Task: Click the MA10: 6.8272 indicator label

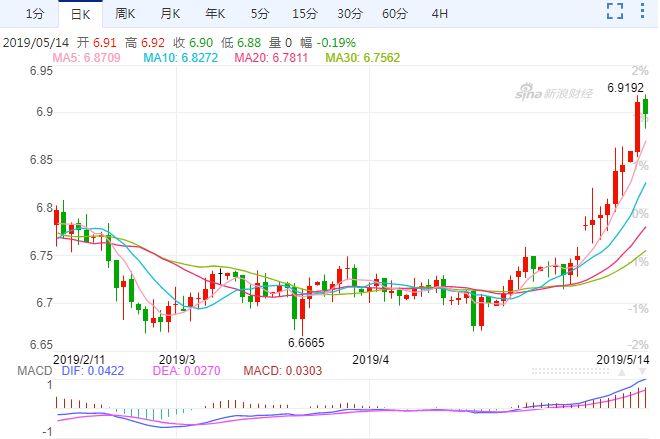Action: point(181,58)
